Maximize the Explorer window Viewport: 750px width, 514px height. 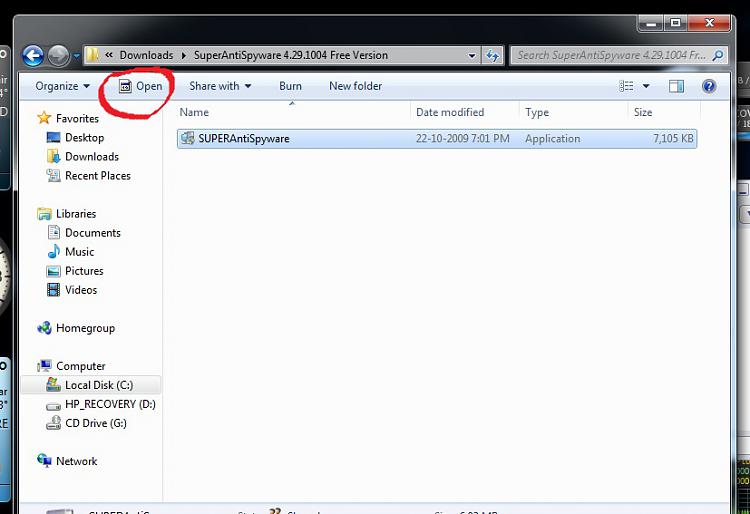[675, 23]
